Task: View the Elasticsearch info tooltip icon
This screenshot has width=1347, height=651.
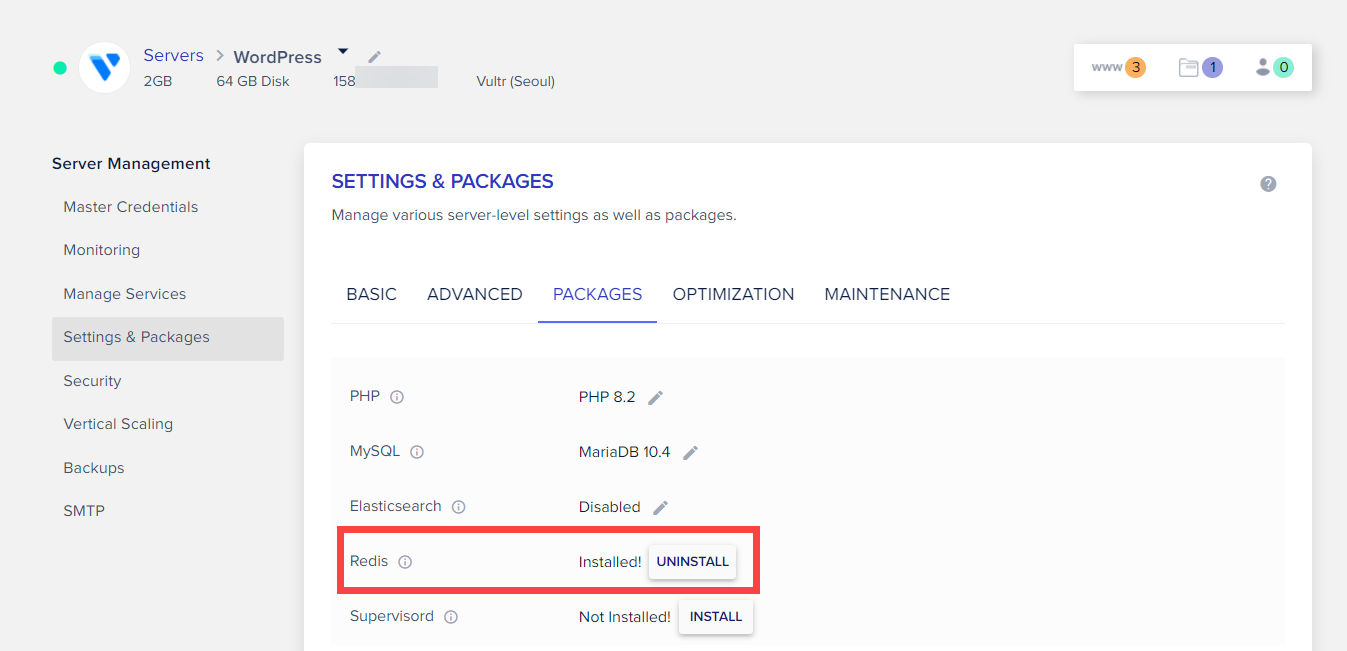Action: [458, 506]
